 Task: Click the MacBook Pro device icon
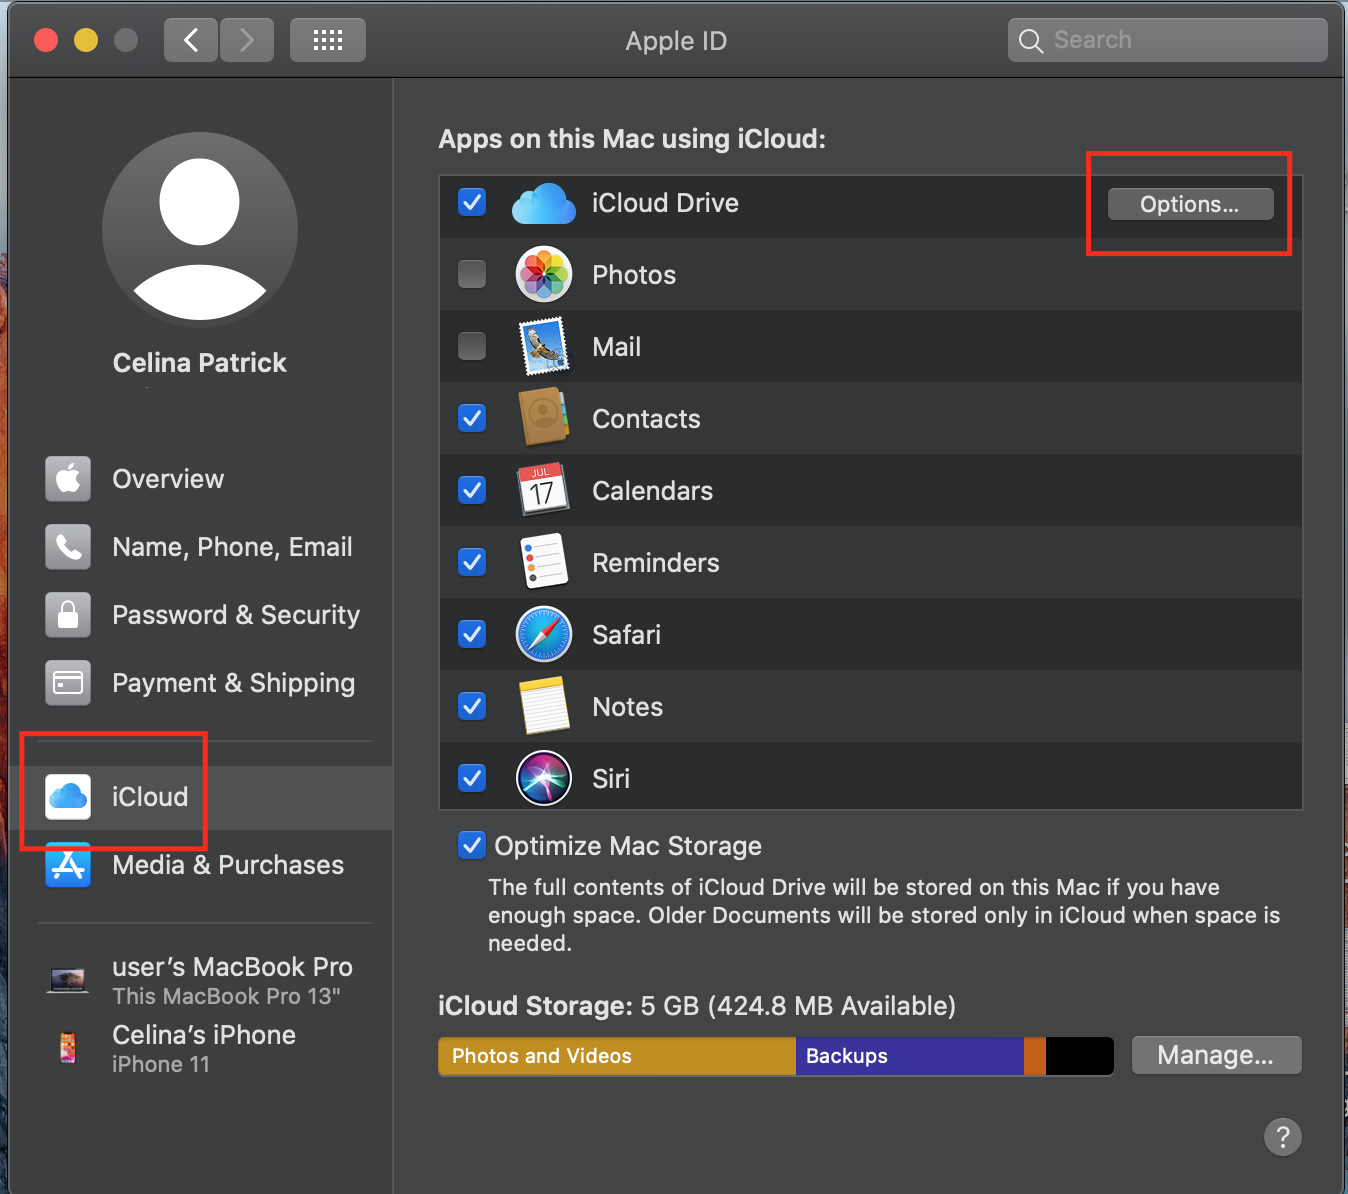click(x=68, y=980)
